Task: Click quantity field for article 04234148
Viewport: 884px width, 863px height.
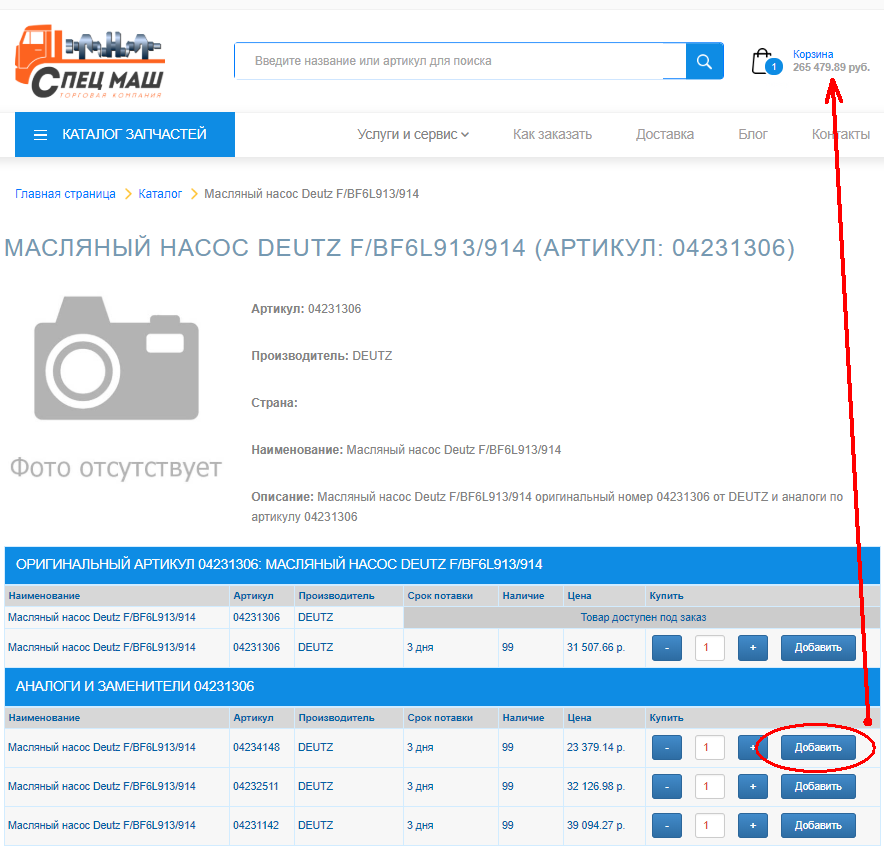Action: (x=710, y=747)
